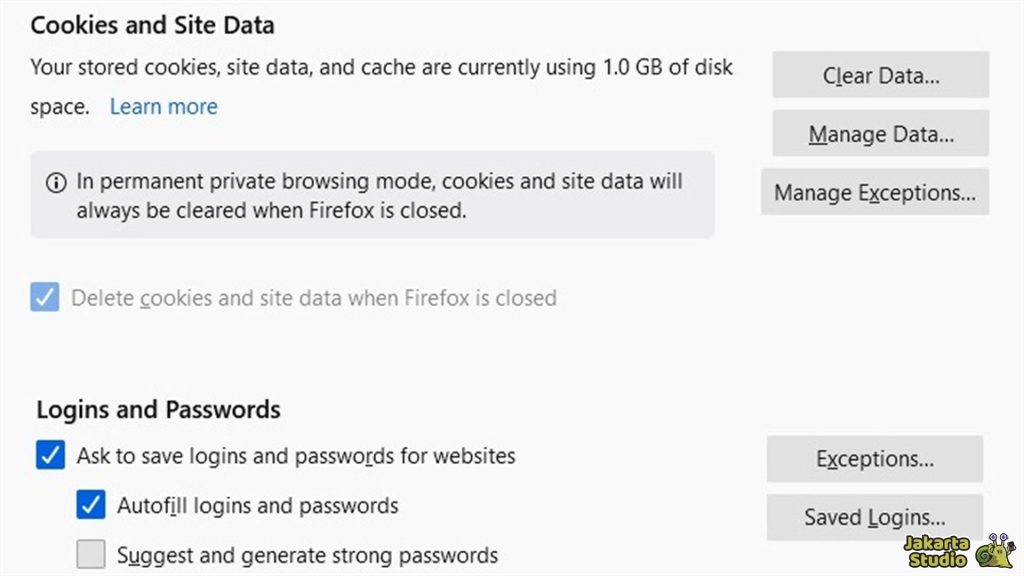The image size is (1024, 576).
Task: Click the Suggest and generate strong passwords label
Action: pos(305,554)
